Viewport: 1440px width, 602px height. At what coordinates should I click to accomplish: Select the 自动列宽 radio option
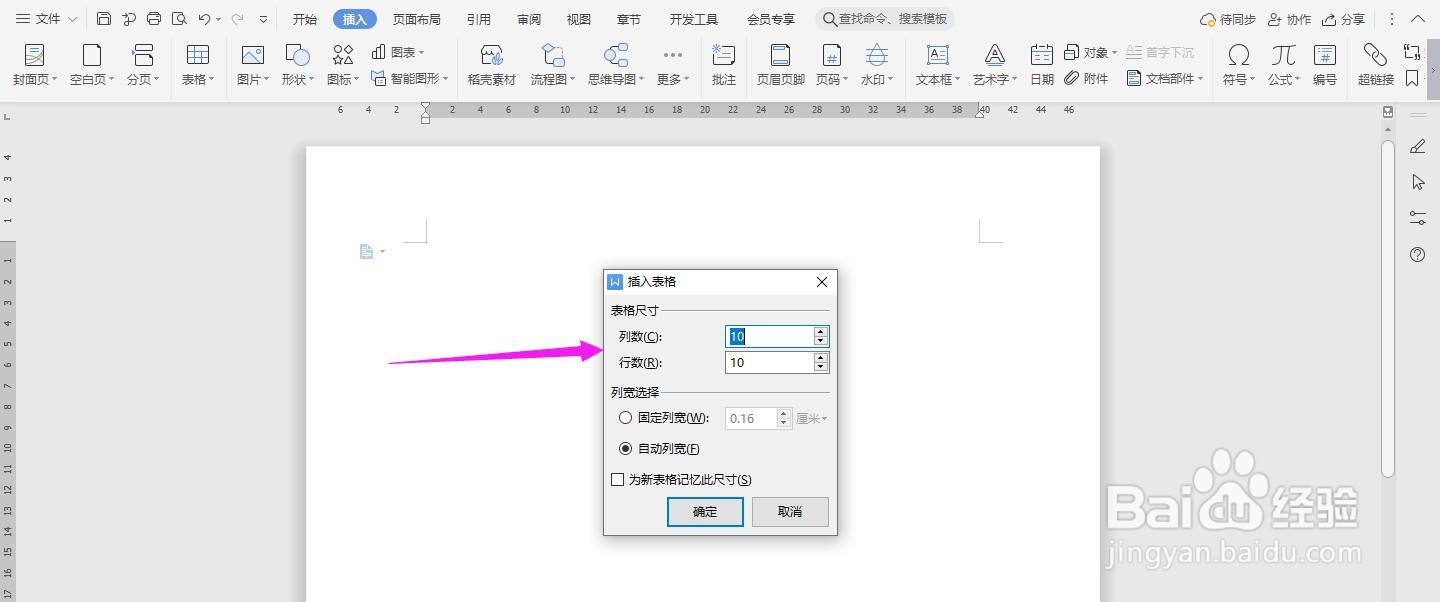pos(626,448)
